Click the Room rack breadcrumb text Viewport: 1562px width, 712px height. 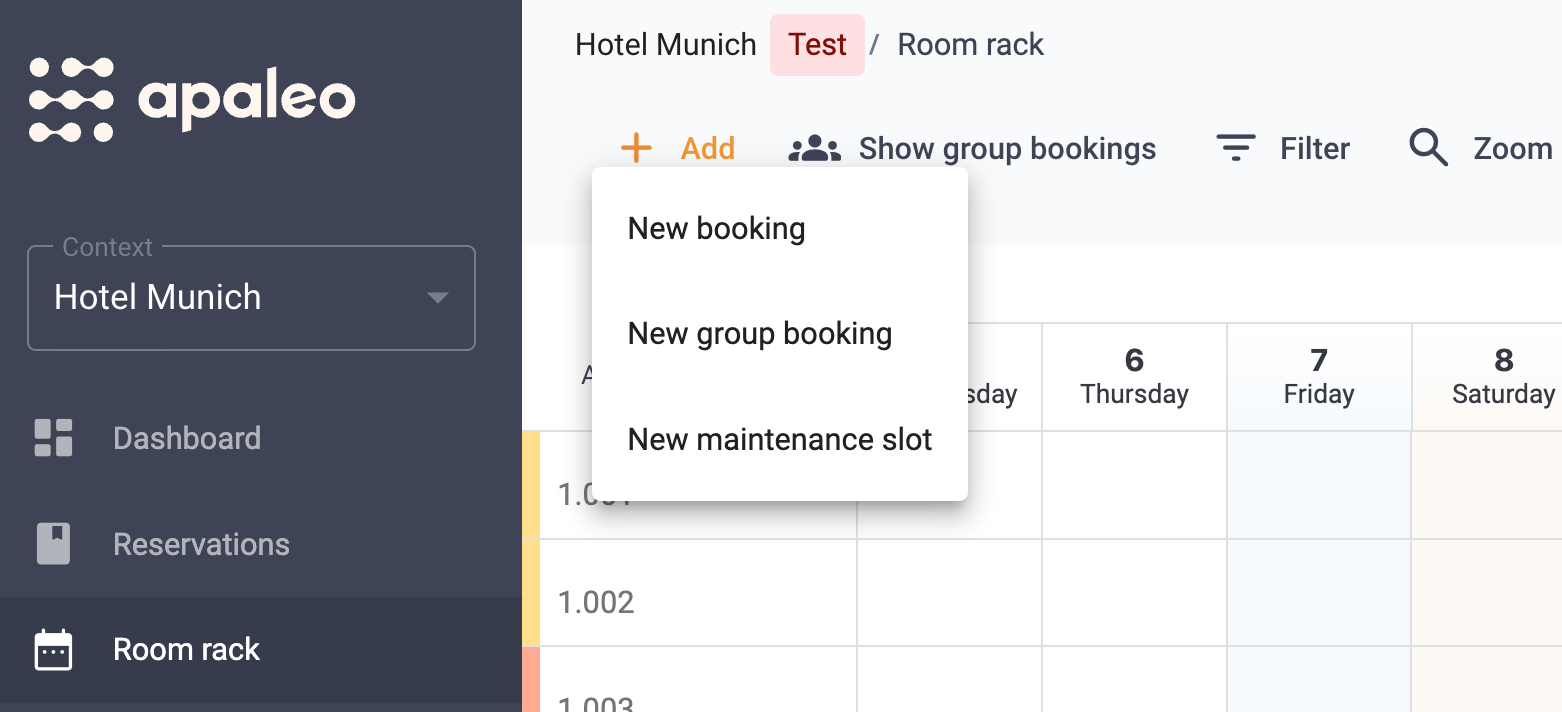click(x=970, y=45)
